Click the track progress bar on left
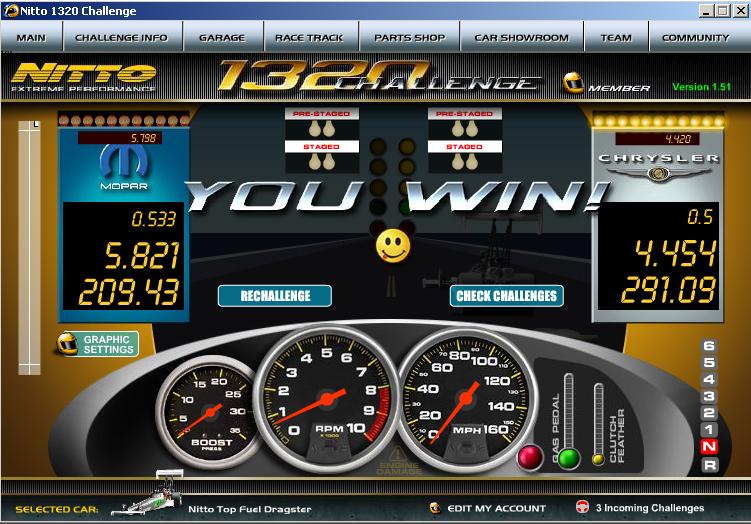The height and width of the screenshot is (524, 751). click(x=29, y=248)
